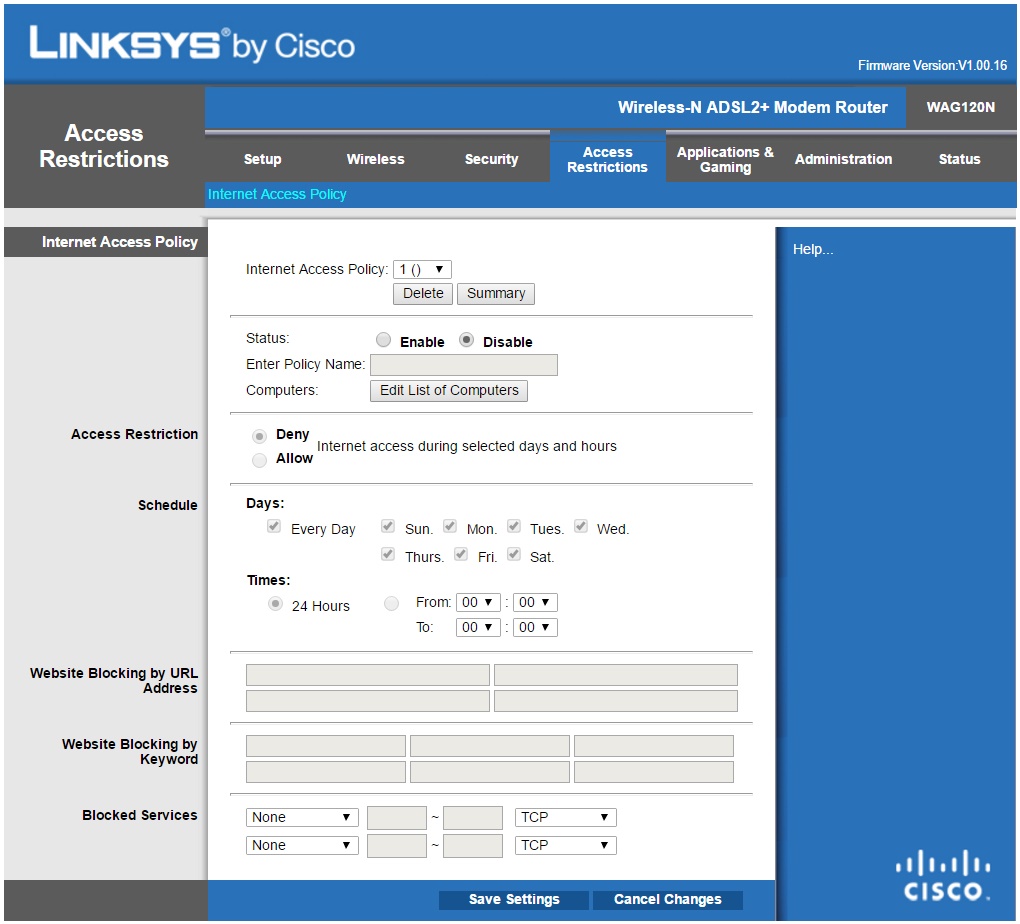1020x924 pixels.
Task: Open the Status tab
Action: pos(960,159)
